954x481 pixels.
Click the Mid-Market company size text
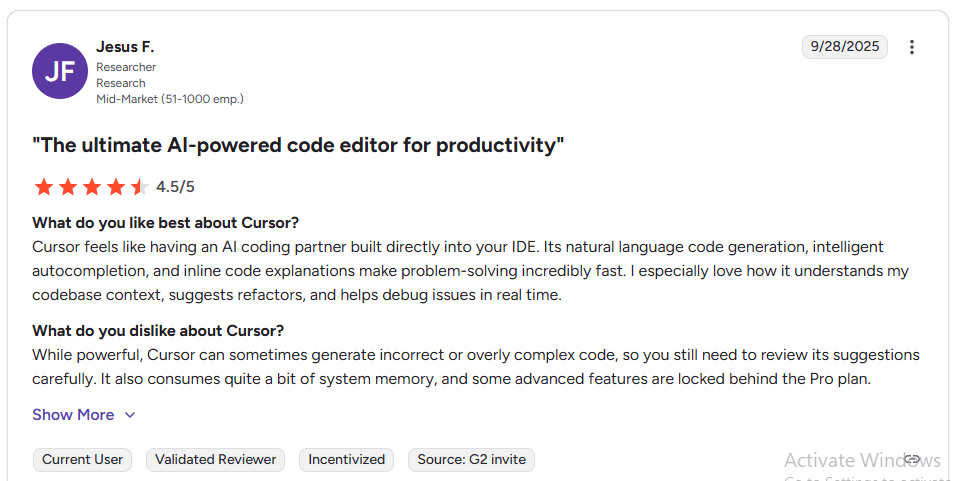pyautogui.click(x=170, y=99)
